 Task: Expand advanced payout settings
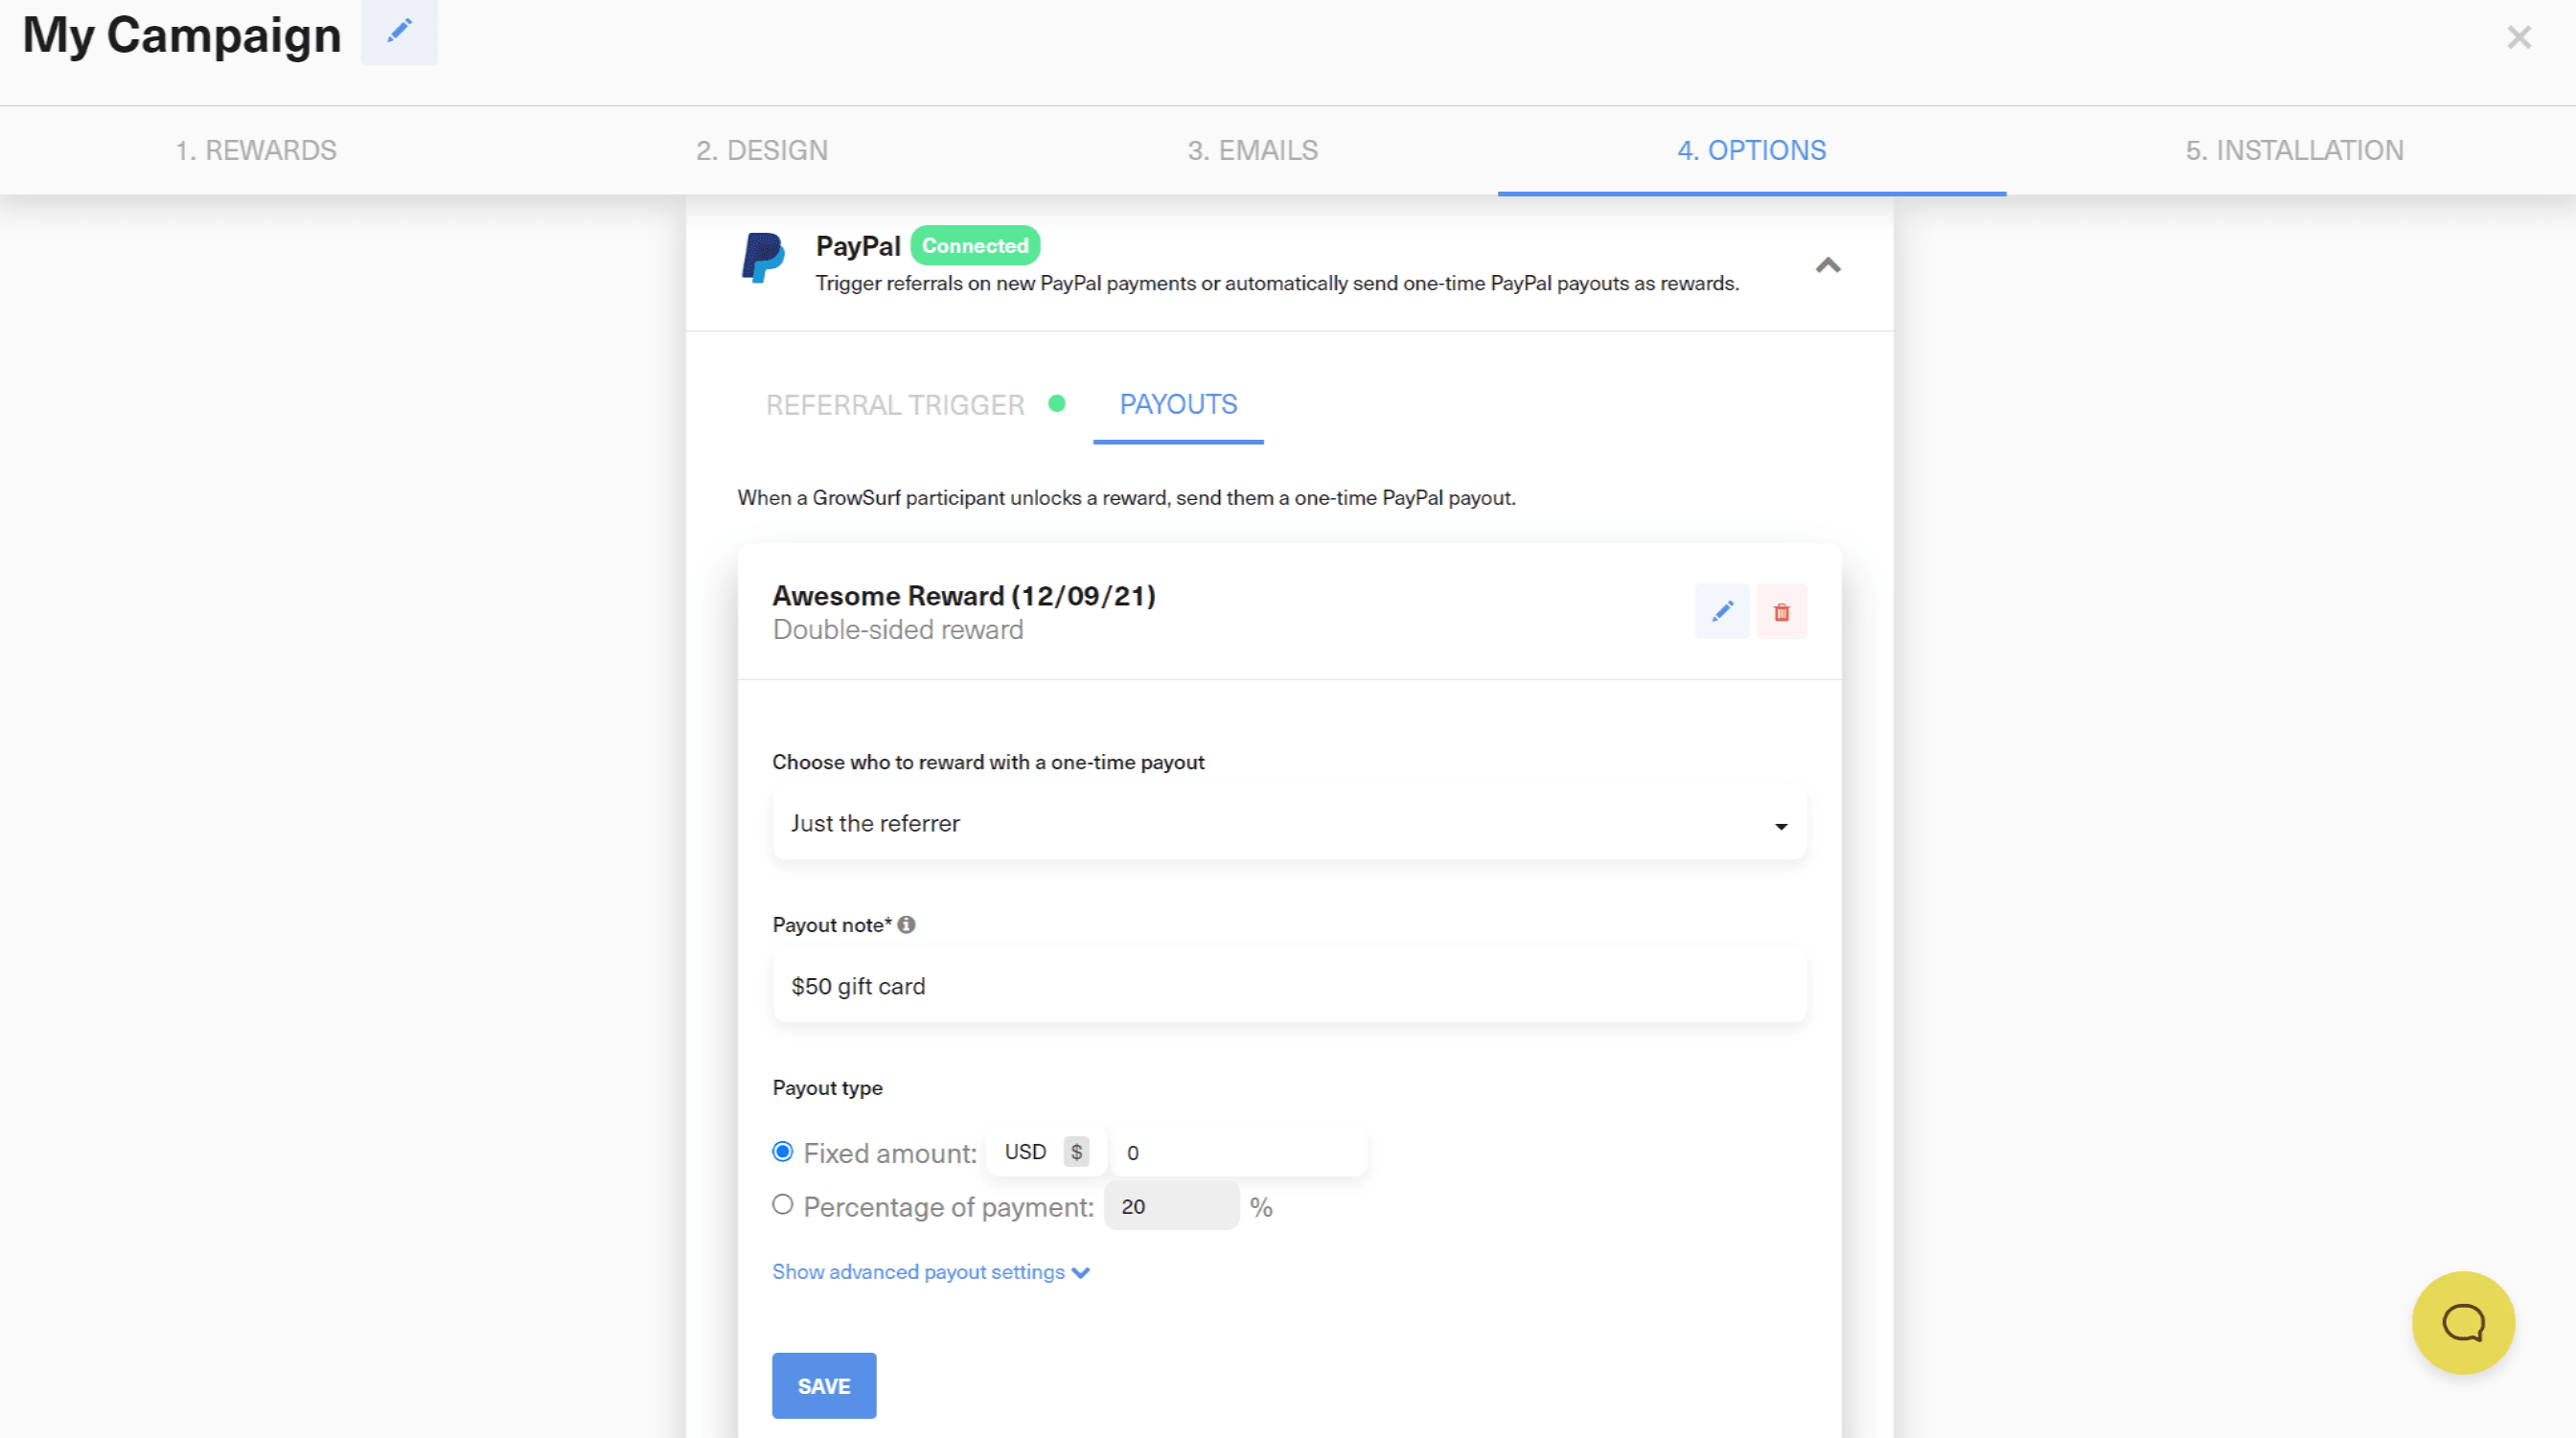click(930, 1271)
